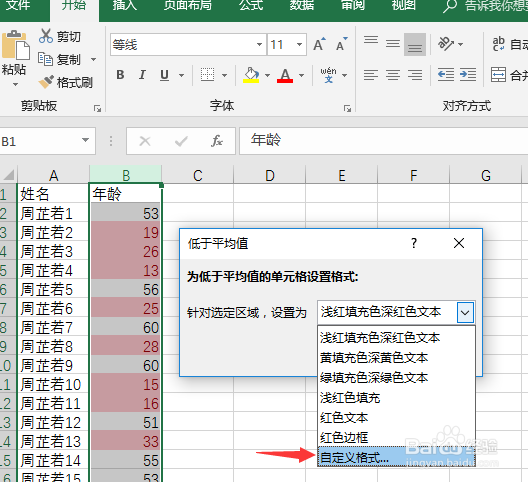Image resolution: width=528 pixels, height=482 pixels.
Task: Center text horizontally
Action: click(x=393, y=75)
